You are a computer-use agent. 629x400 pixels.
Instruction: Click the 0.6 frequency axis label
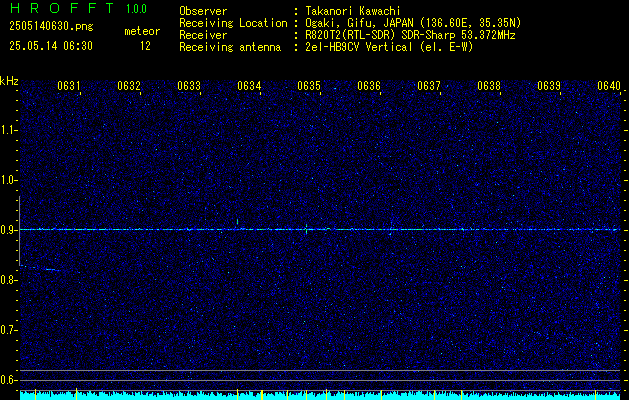click(x=8, y=380)
